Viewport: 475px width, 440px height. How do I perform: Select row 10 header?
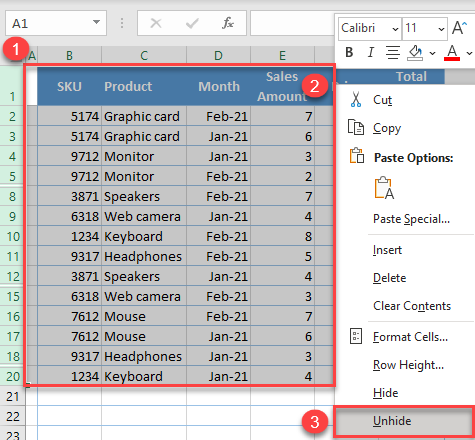click(x=12, y=236)
